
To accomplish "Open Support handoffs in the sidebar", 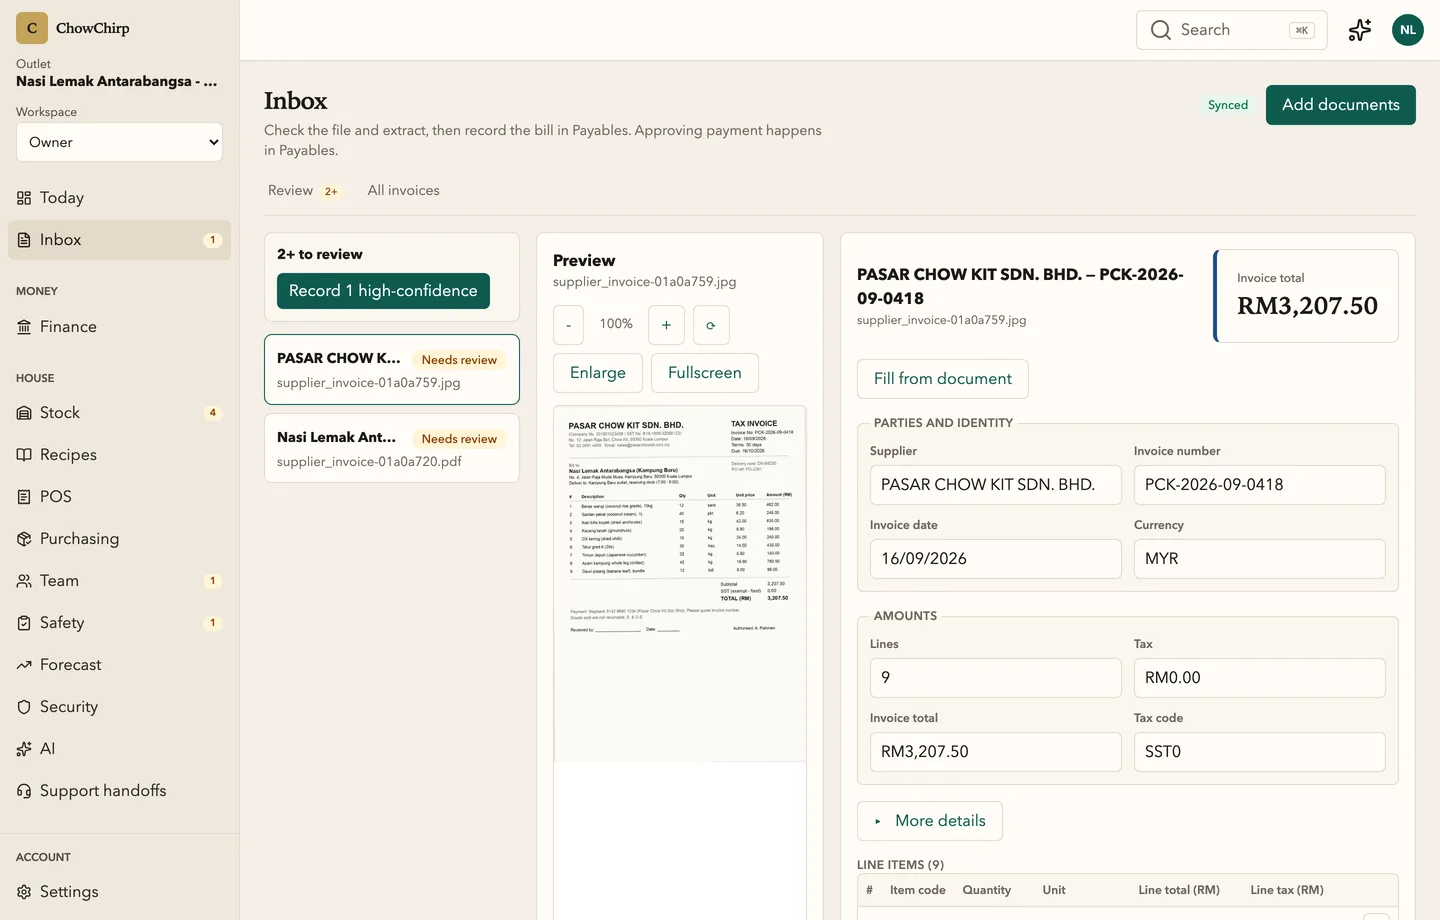I will (119, 791).
